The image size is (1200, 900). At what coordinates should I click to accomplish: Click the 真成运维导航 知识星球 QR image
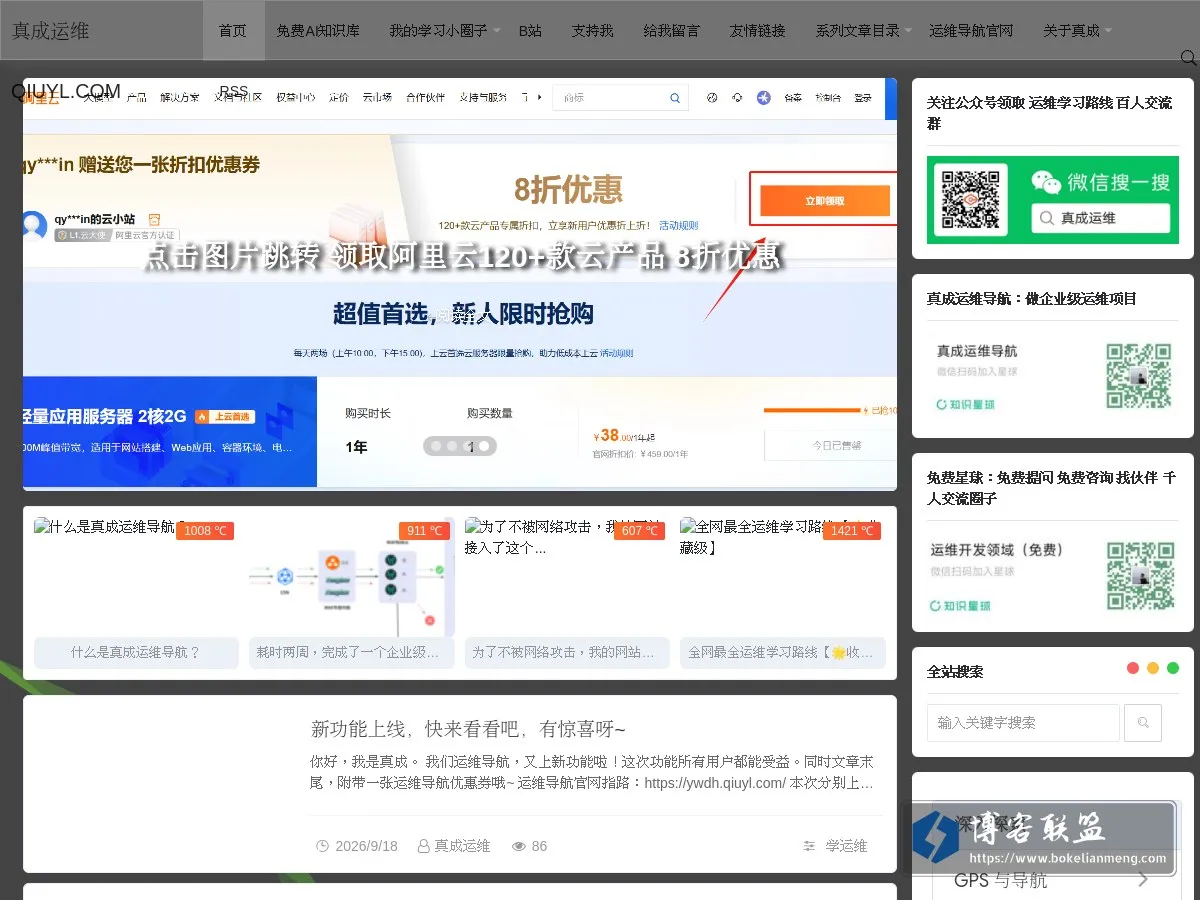1052,377
